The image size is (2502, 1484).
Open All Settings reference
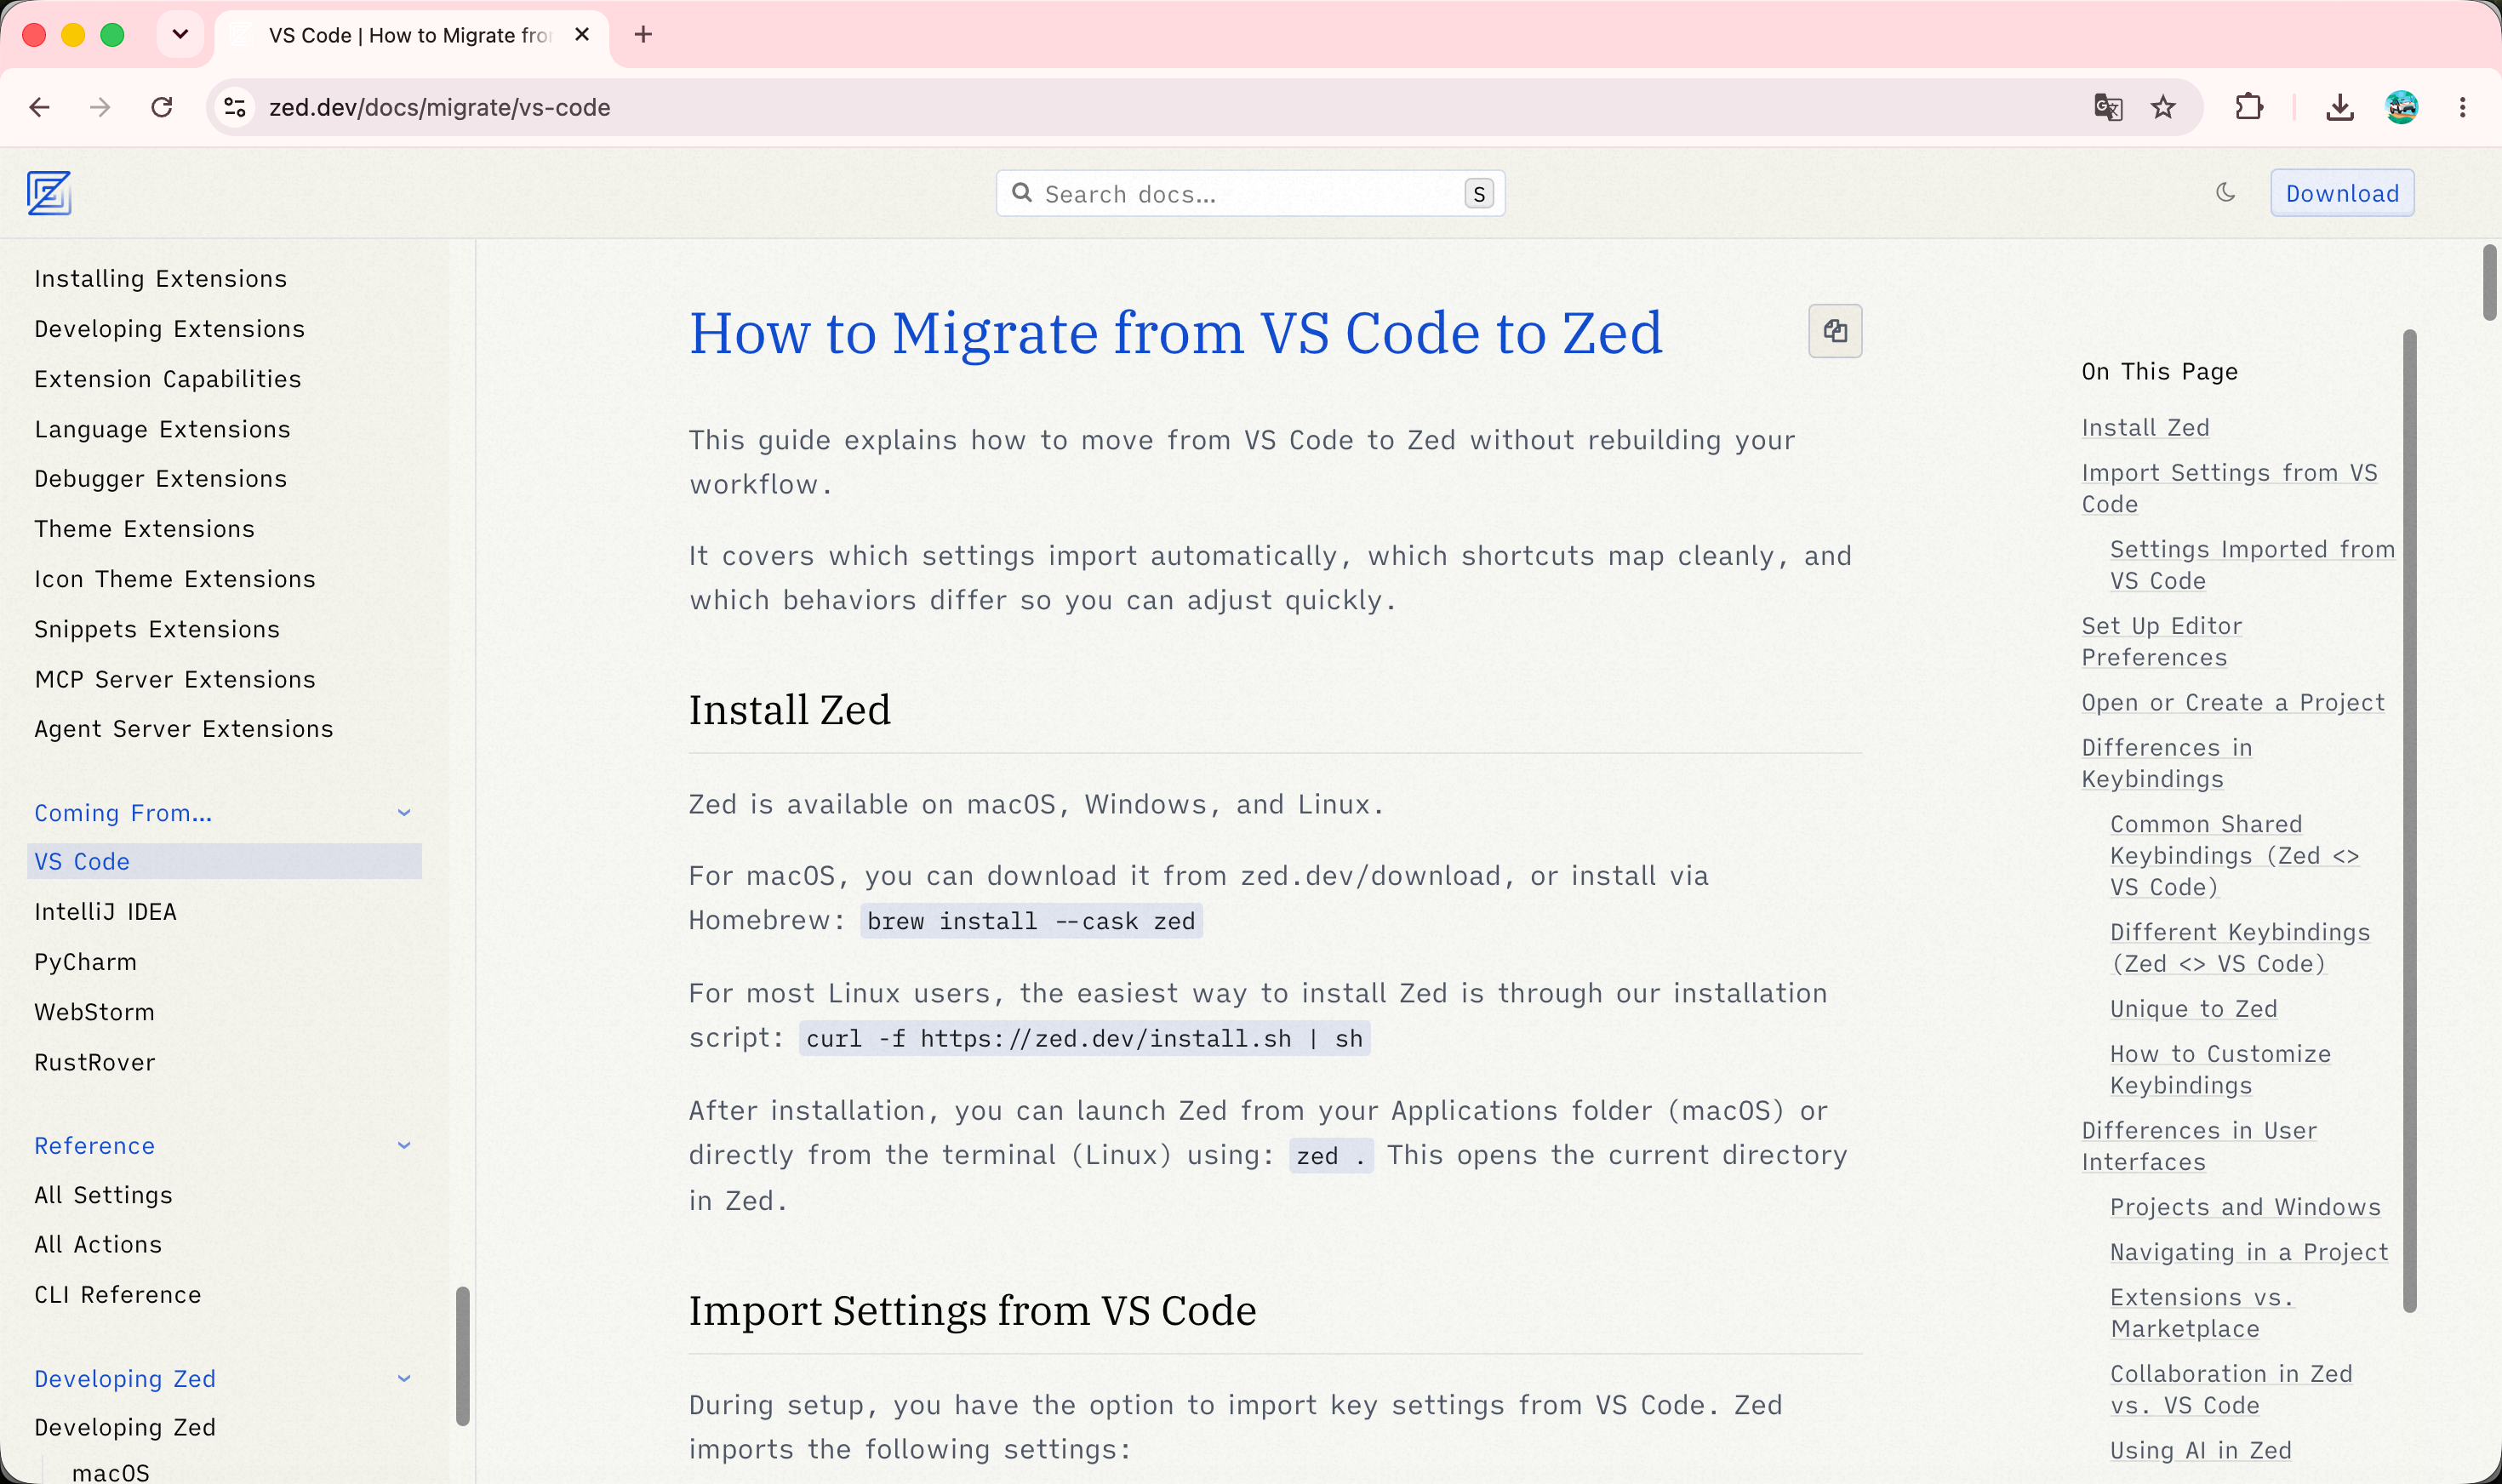click(x=103, y=1195)
